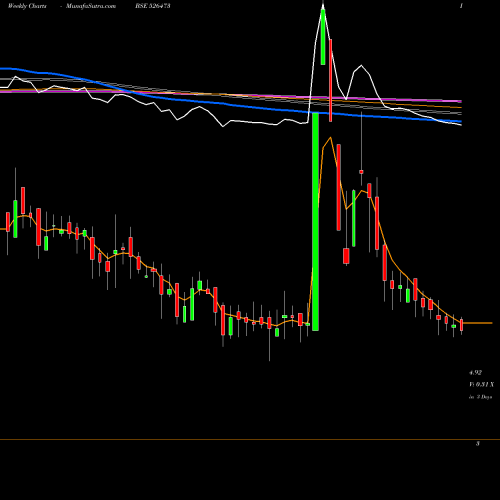
Task: Click the 'in 3 Days' text
Action: pos(480,397)
